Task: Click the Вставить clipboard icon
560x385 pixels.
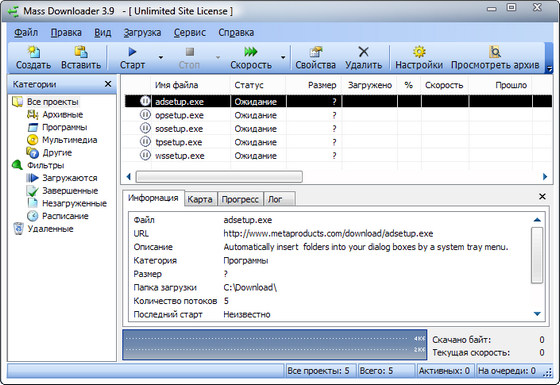Action: (x=81, y=52)
